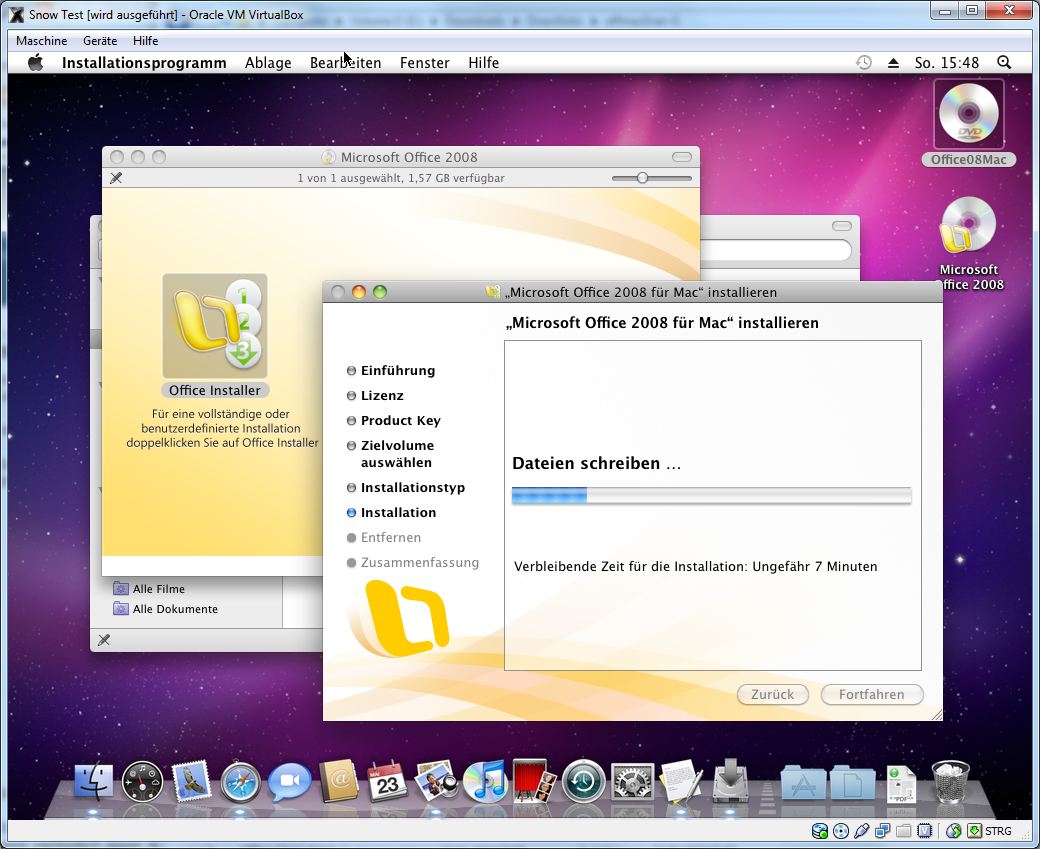Open Time Machine in the dock
The height and width of the screenshot is (849, 1040).
click(x=583, y=781)
